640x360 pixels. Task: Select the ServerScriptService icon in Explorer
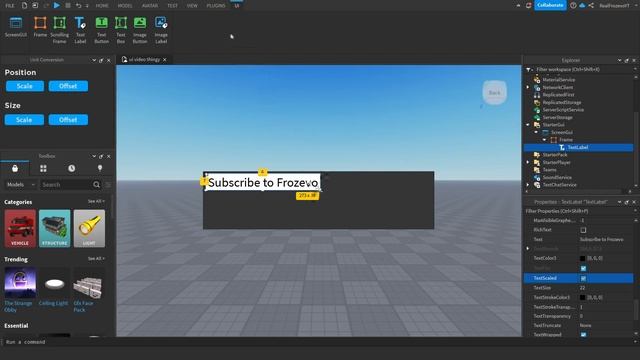coord(537,110)
